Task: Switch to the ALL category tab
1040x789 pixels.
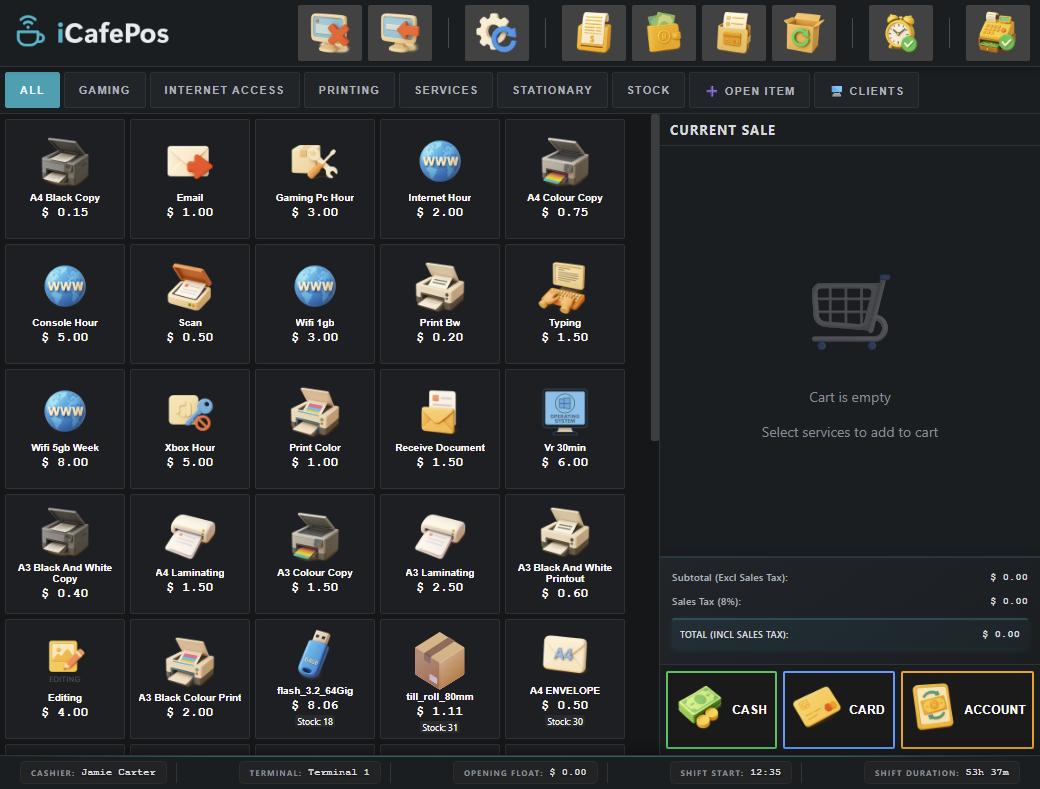Action: point(32,90)
